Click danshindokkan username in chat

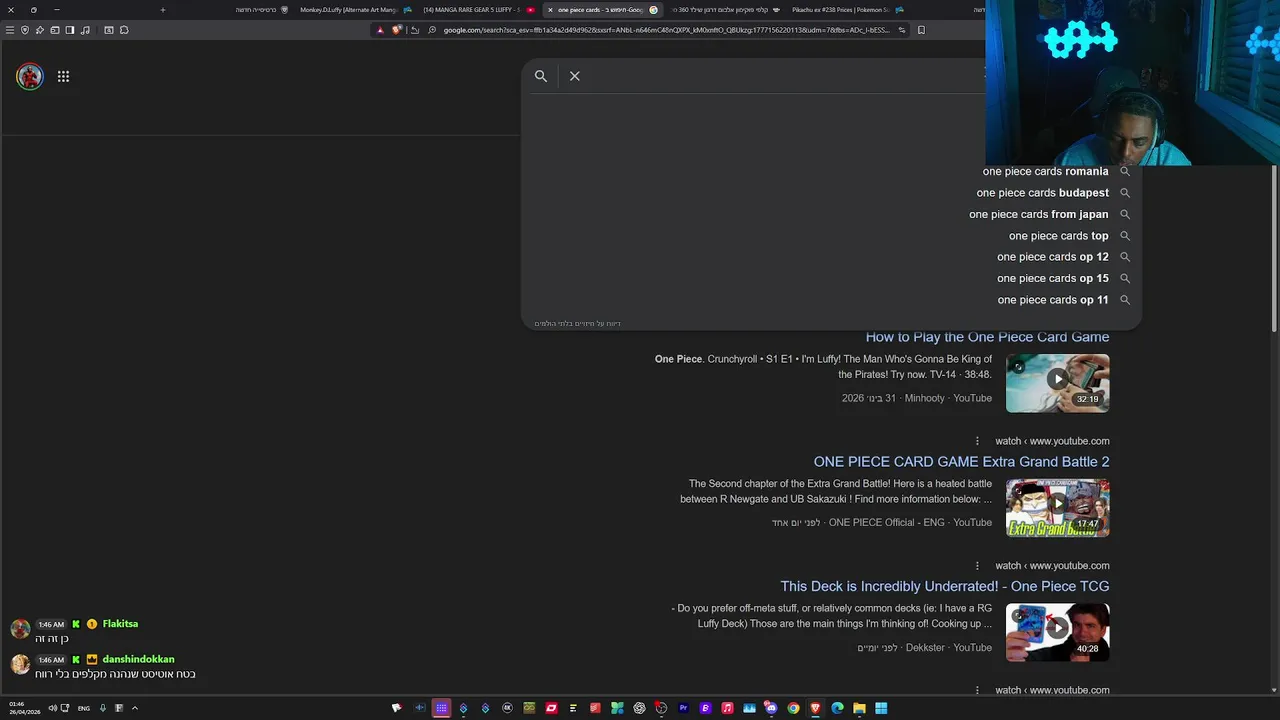(x=138, y=660)
